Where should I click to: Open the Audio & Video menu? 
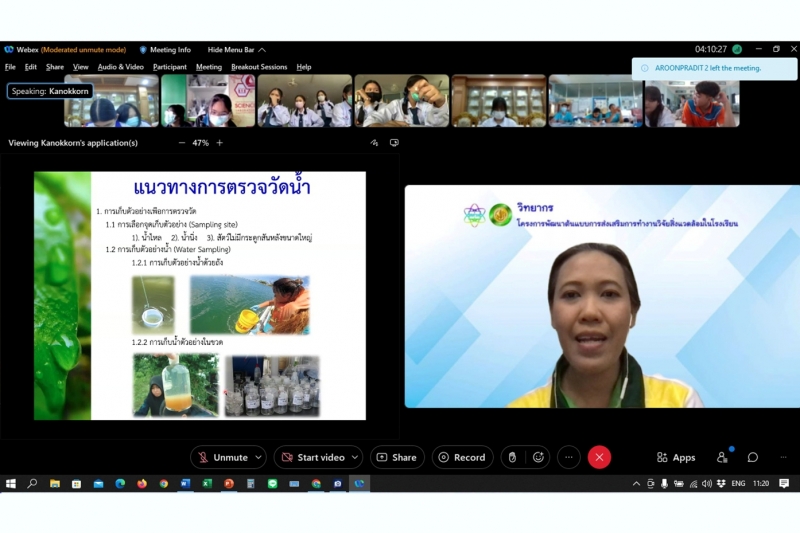pyautogui.click(x=120, y=67)
